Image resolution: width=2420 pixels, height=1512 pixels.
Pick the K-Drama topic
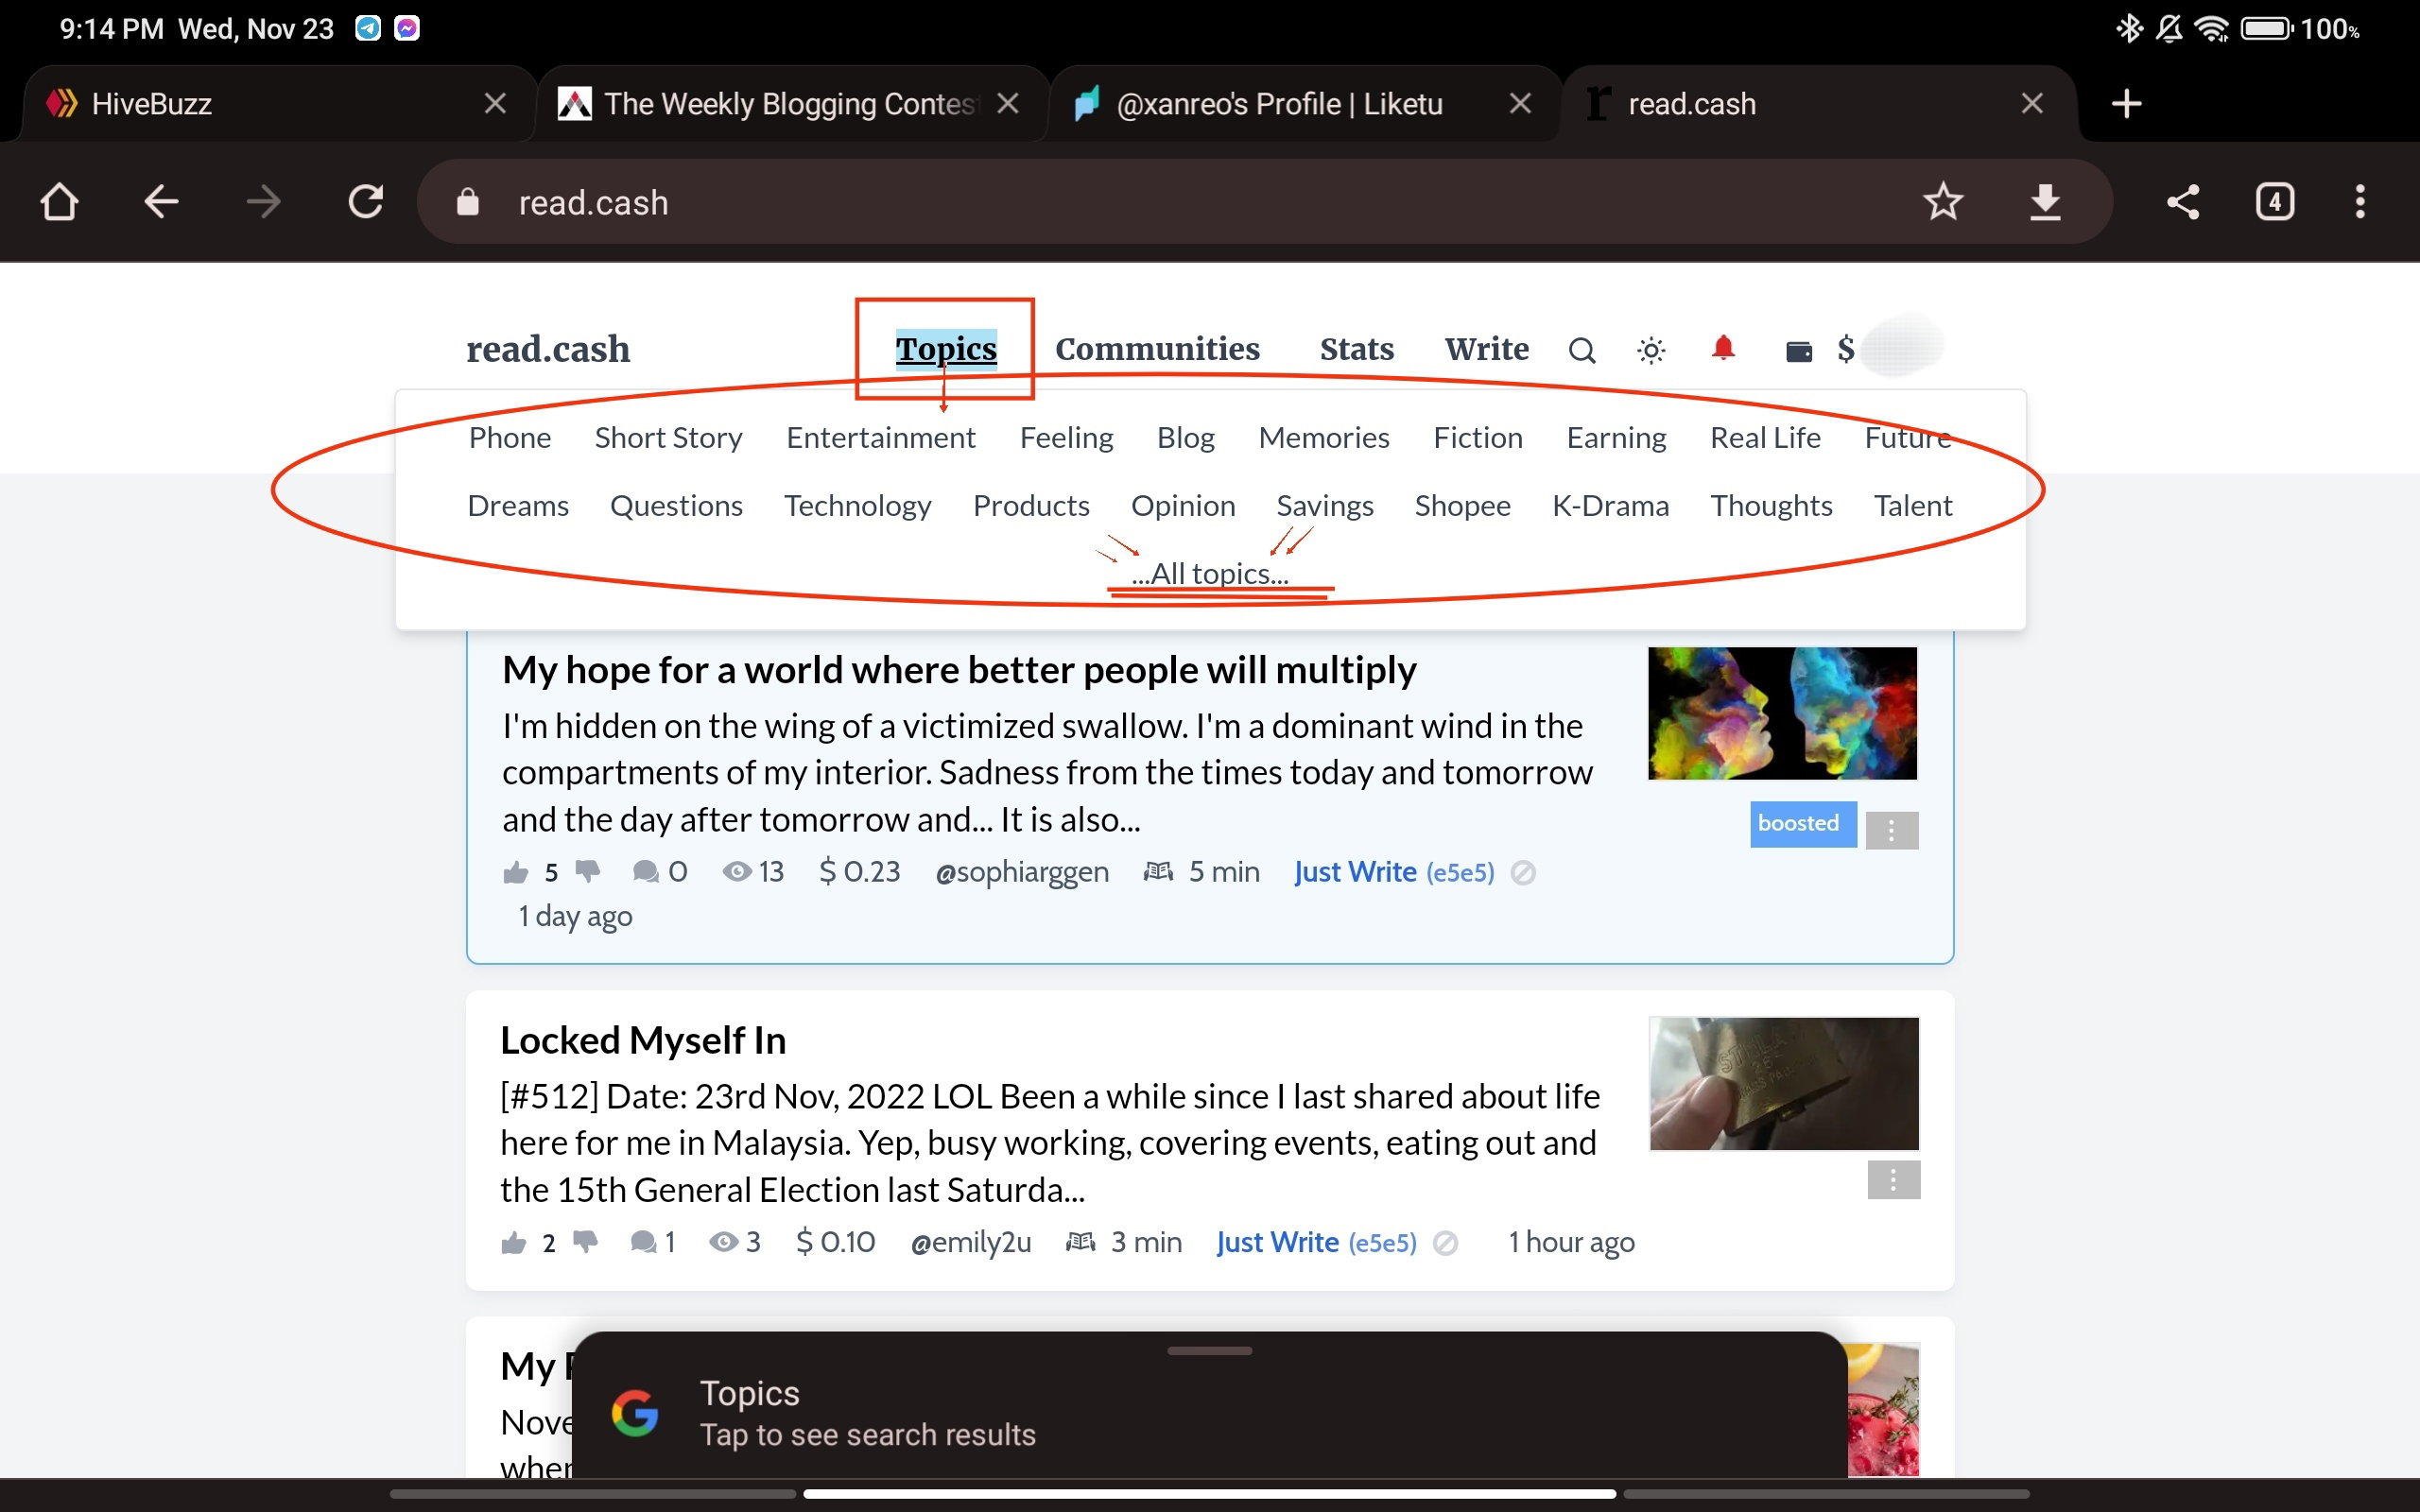[1610, 505]
